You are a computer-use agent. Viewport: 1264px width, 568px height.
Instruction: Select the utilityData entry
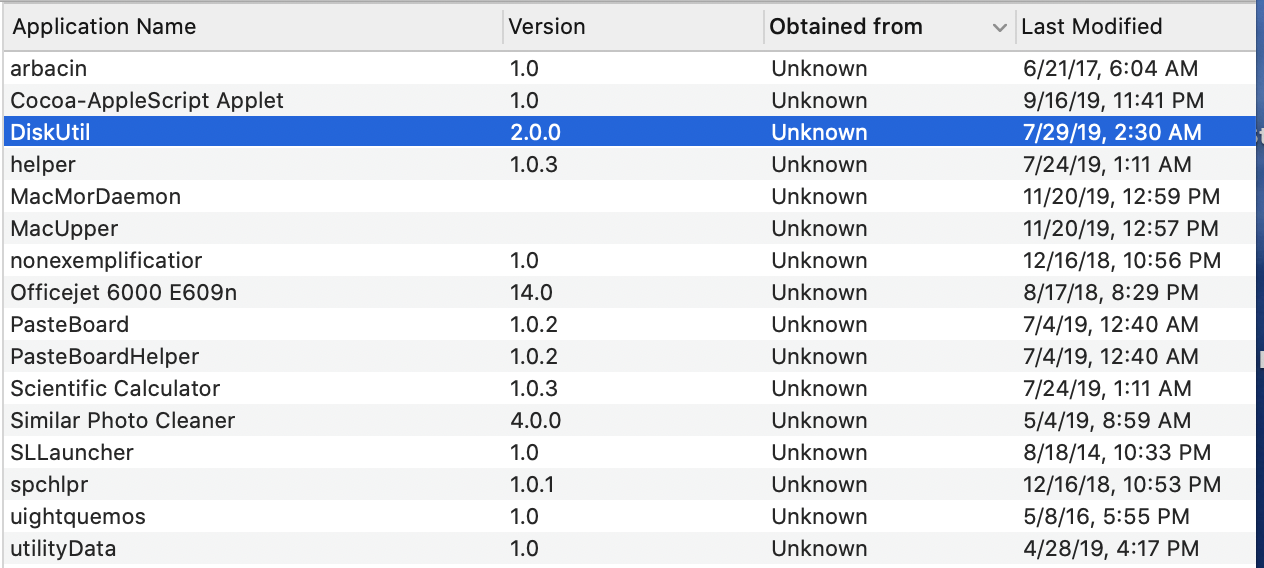63,549
